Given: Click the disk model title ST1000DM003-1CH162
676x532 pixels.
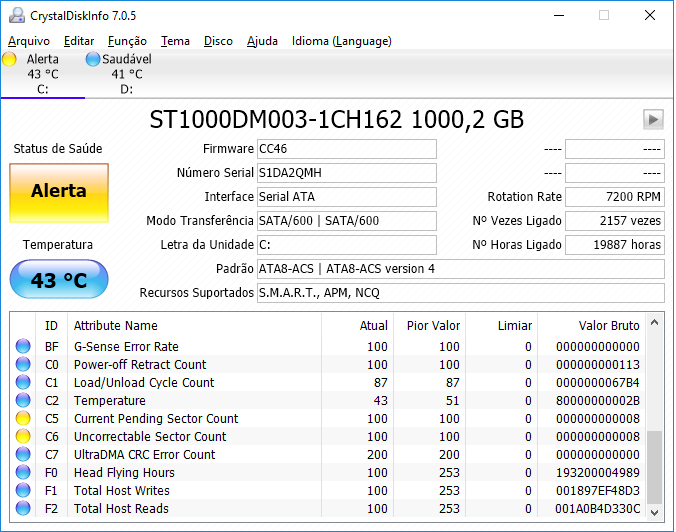Looking at the screenshot, I should point(336,119).
